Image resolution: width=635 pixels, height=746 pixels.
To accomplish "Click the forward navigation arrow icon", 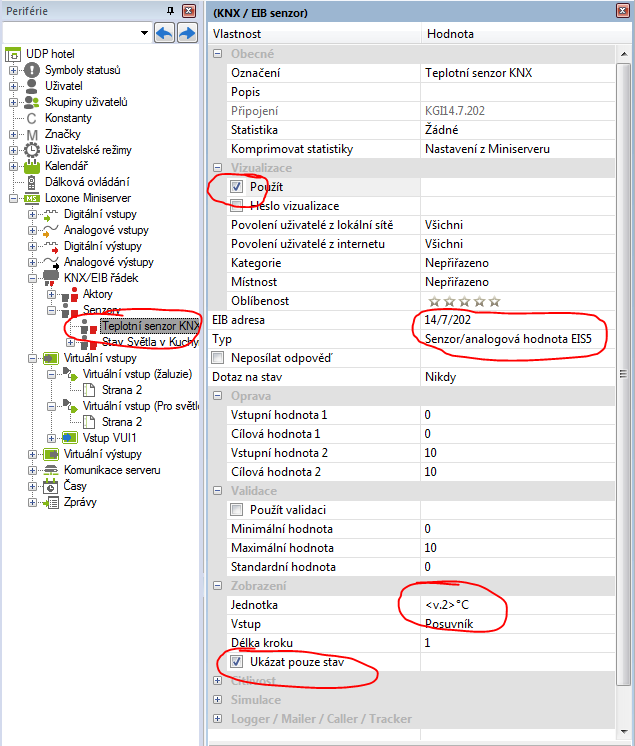I will tap(187, 34).
